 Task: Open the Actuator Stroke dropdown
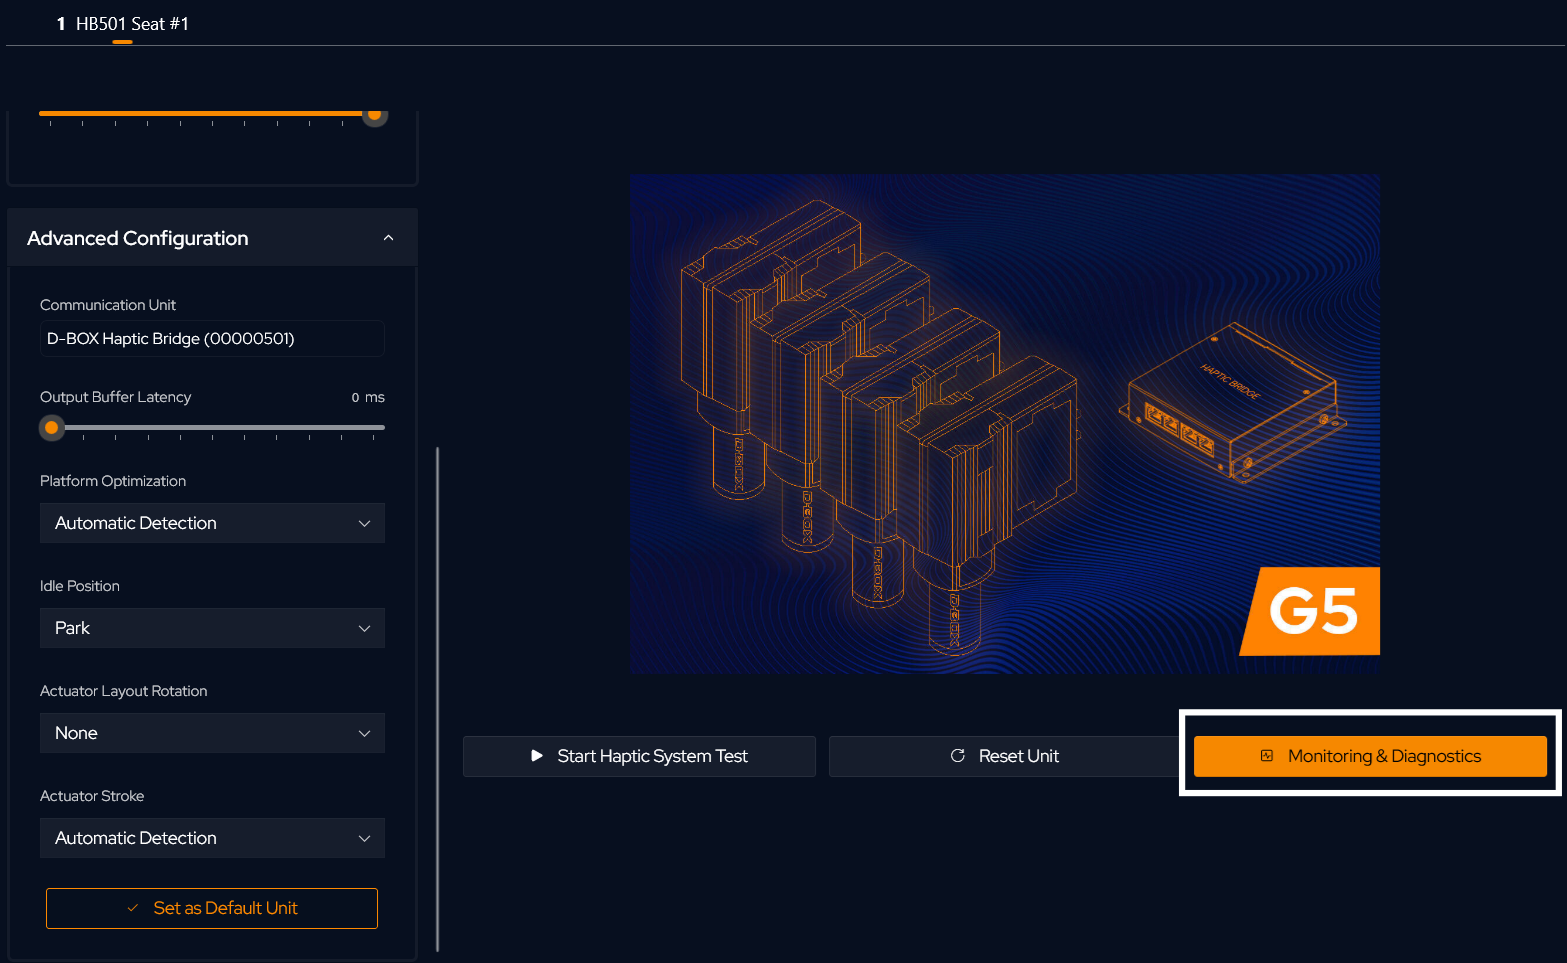212,838
